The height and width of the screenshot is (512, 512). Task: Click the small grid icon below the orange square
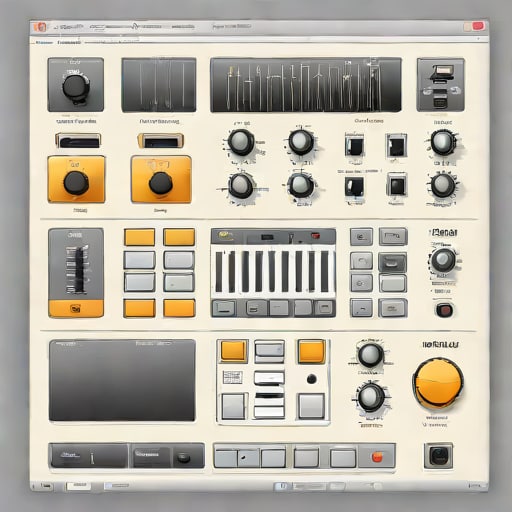pyautogui.click(x=232, y=377)
